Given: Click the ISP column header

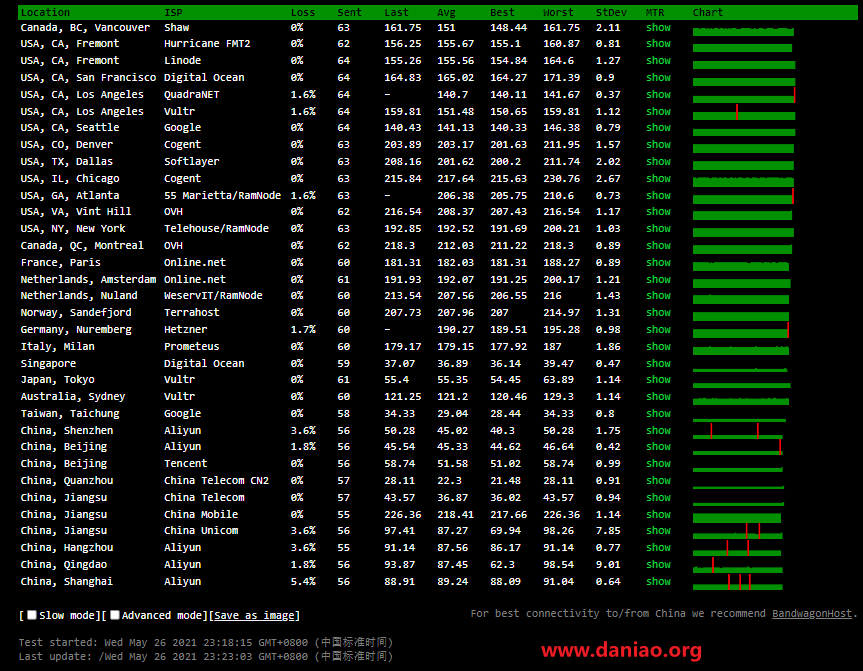Looking at the screenshot, I should (x=173, y=12).
